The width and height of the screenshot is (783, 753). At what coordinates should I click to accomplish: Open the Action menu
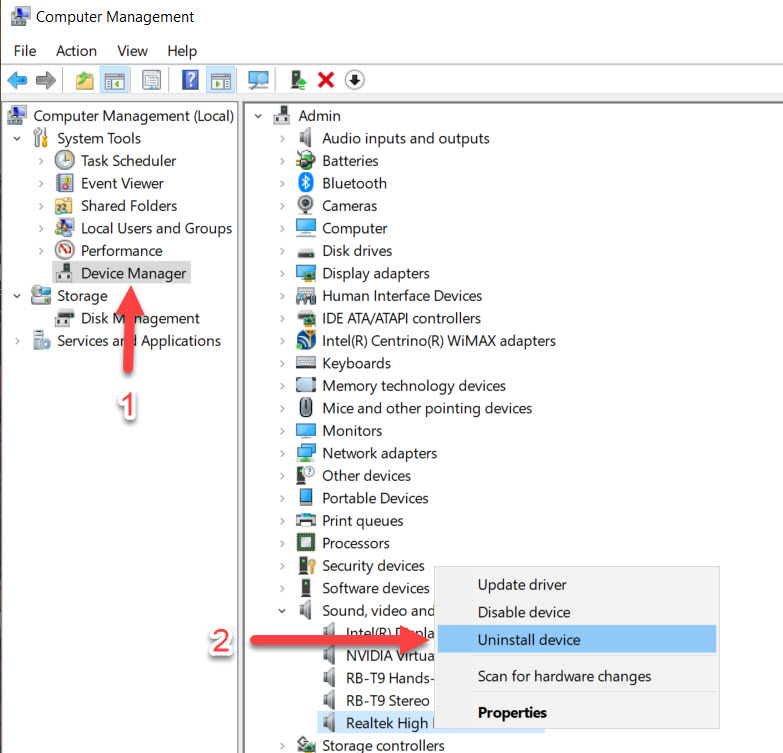click(x=76, y=51)
